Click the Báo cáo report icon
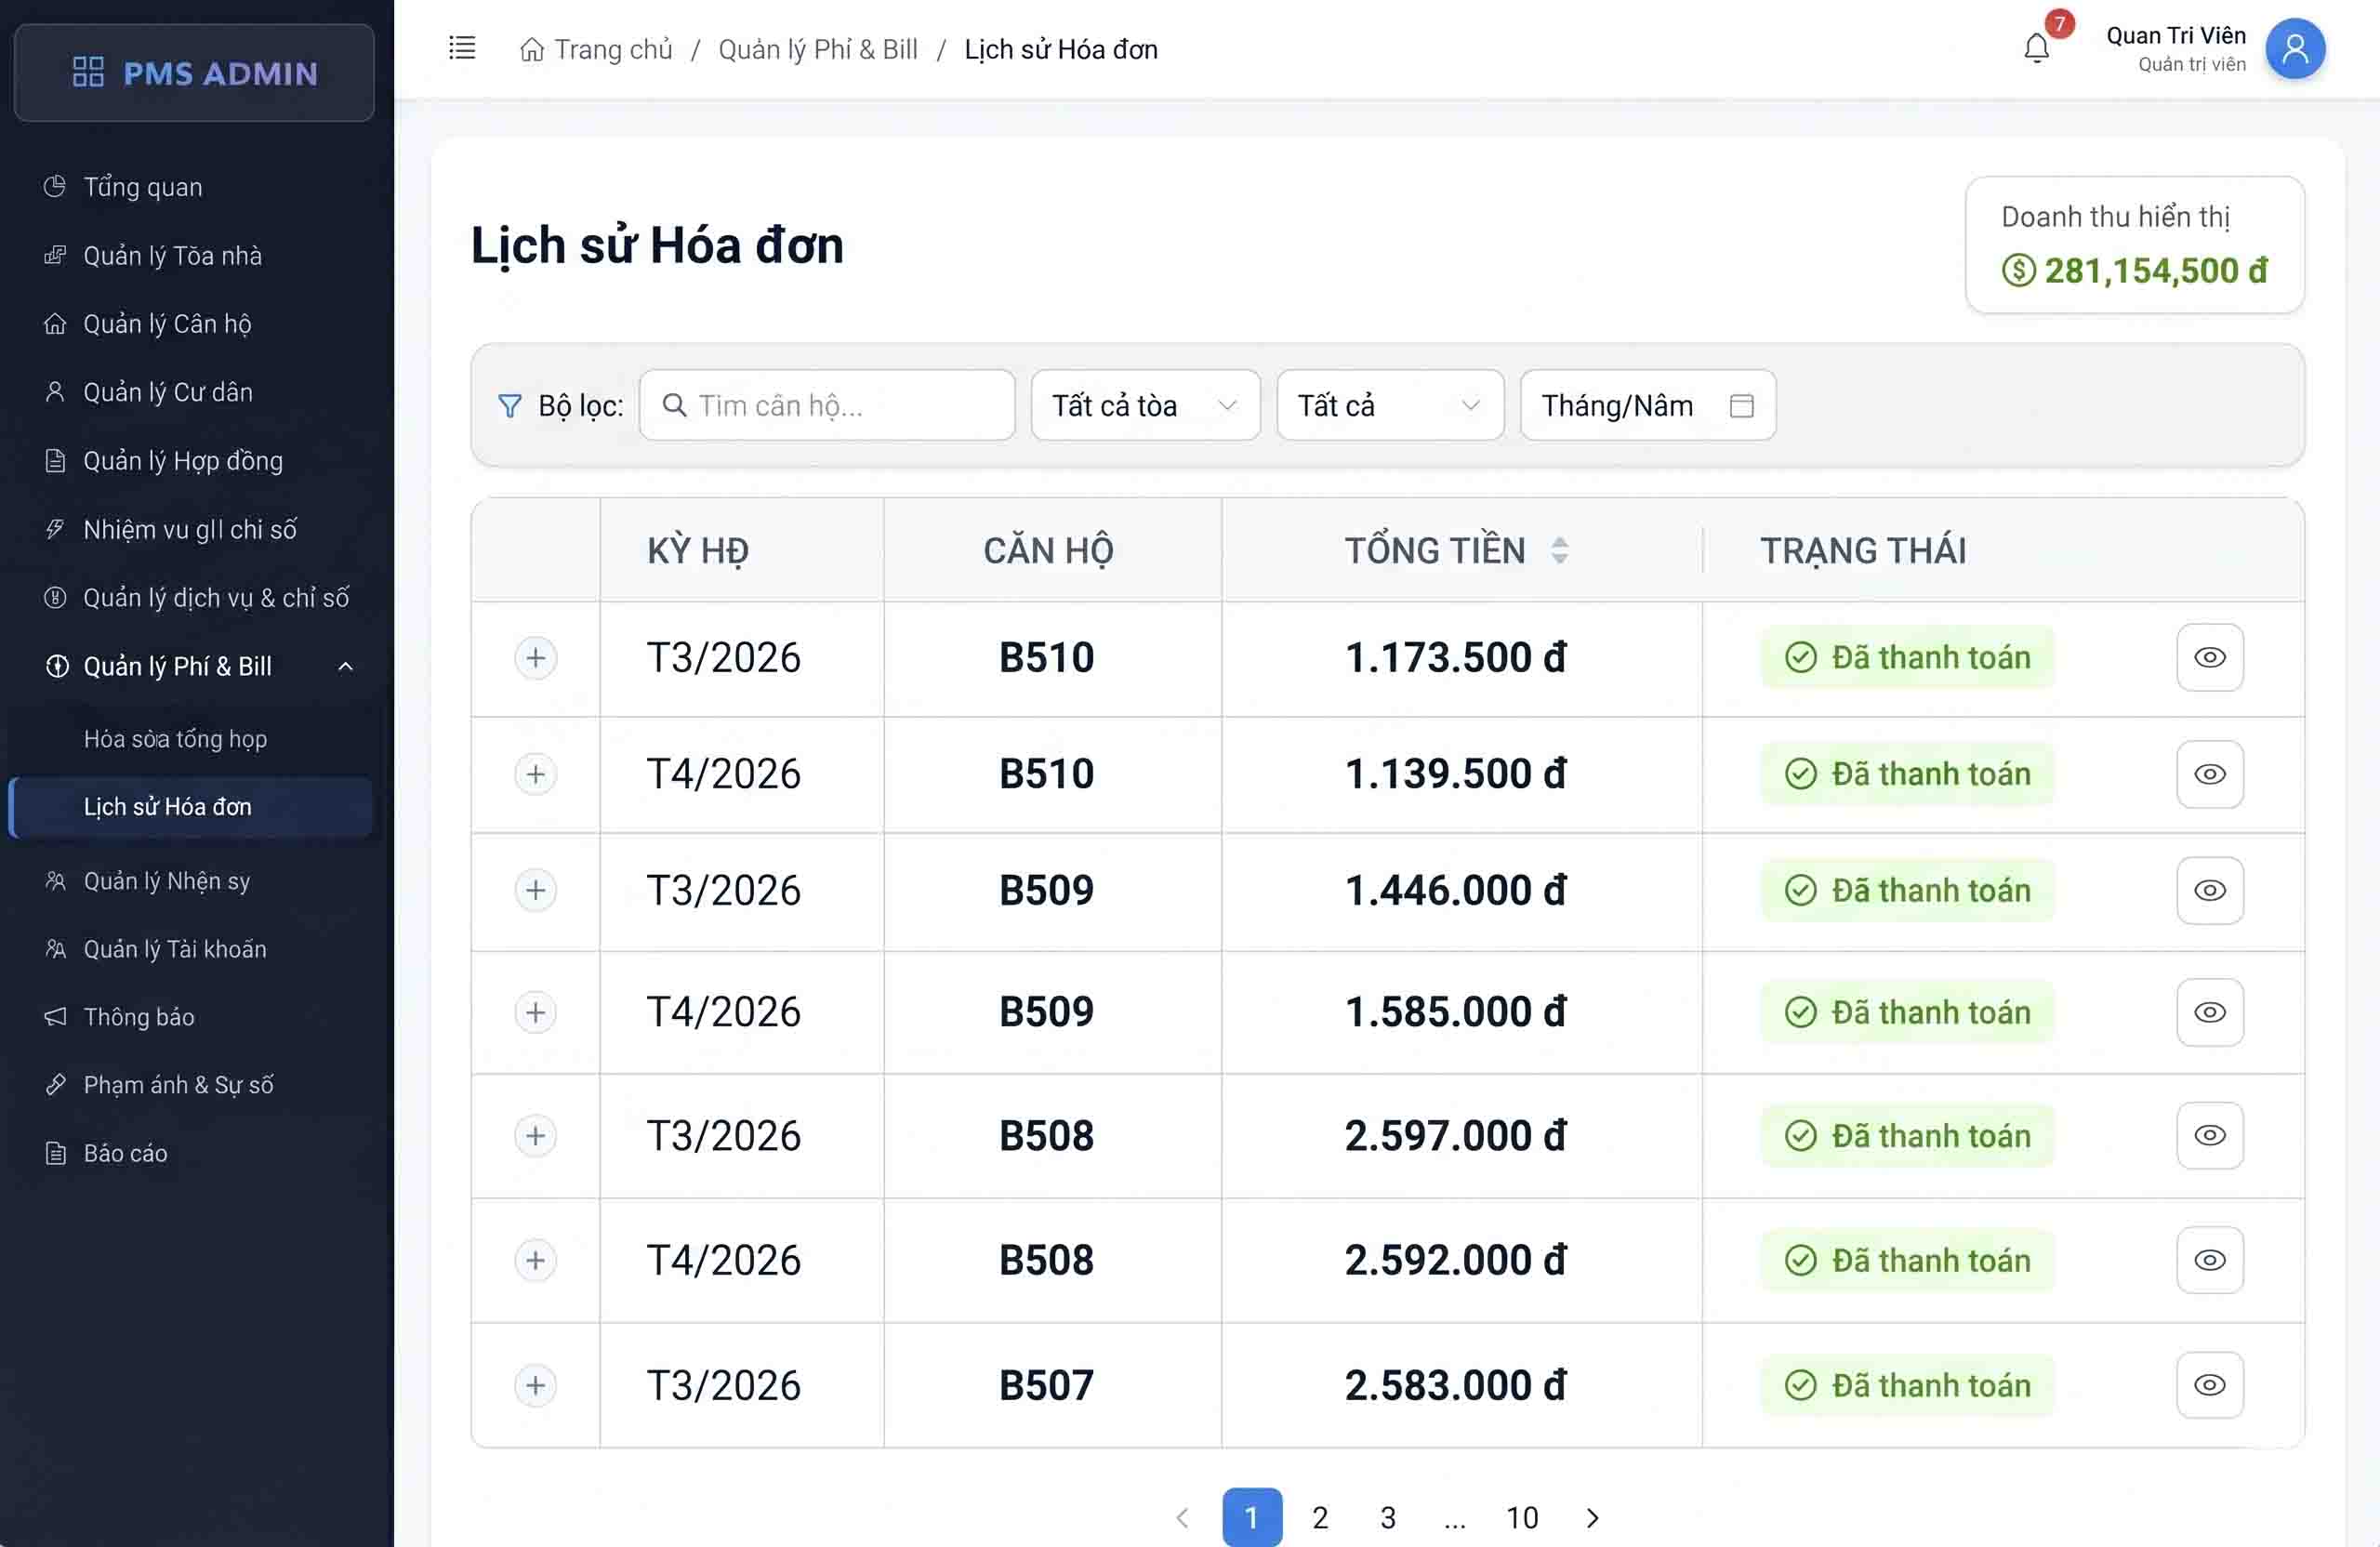2380x1547 pixels. [x=55, y=1153]
